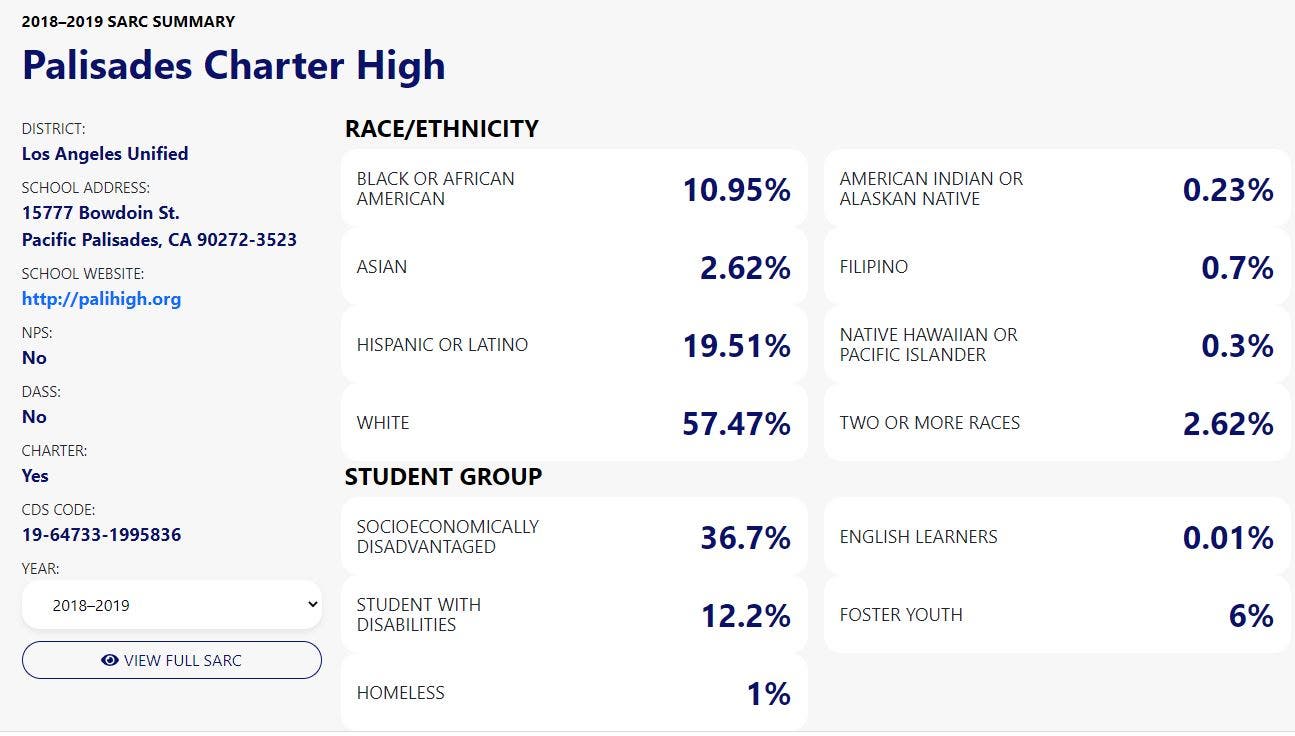Select the Student With Disabilities card
The height and width of the screenshot is (736, 1295).
[x=573, y=615]
